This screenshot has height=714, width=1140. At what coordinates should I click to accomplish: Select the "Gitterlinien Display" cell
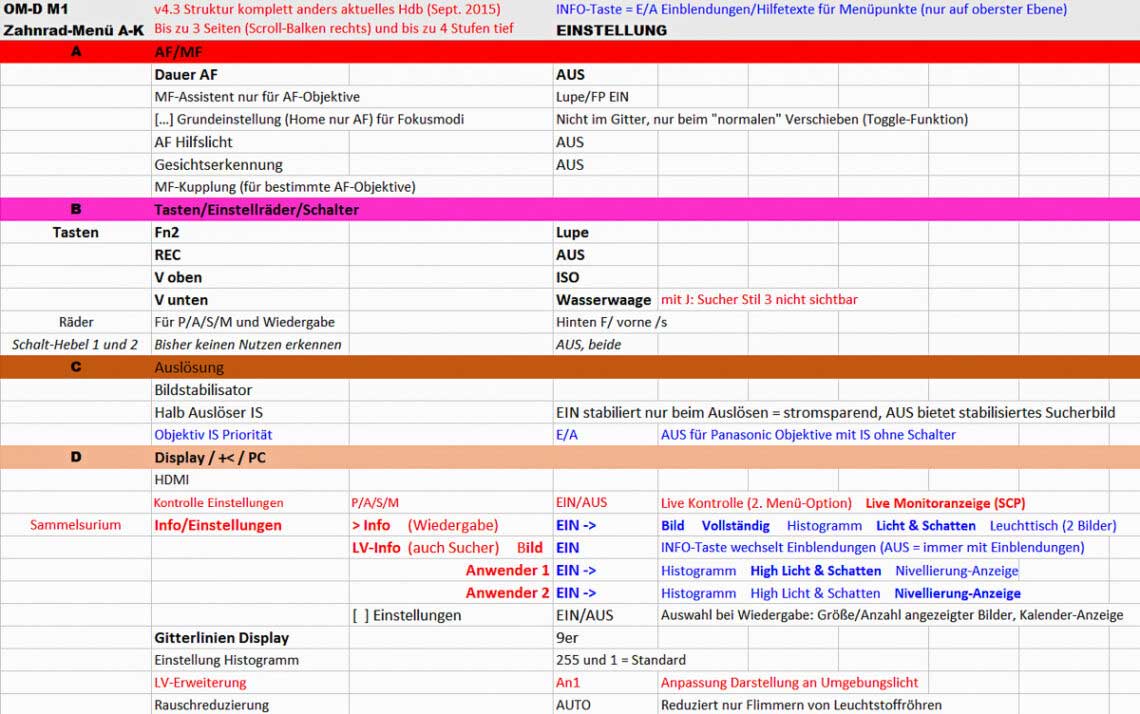(x=221, y=638)
